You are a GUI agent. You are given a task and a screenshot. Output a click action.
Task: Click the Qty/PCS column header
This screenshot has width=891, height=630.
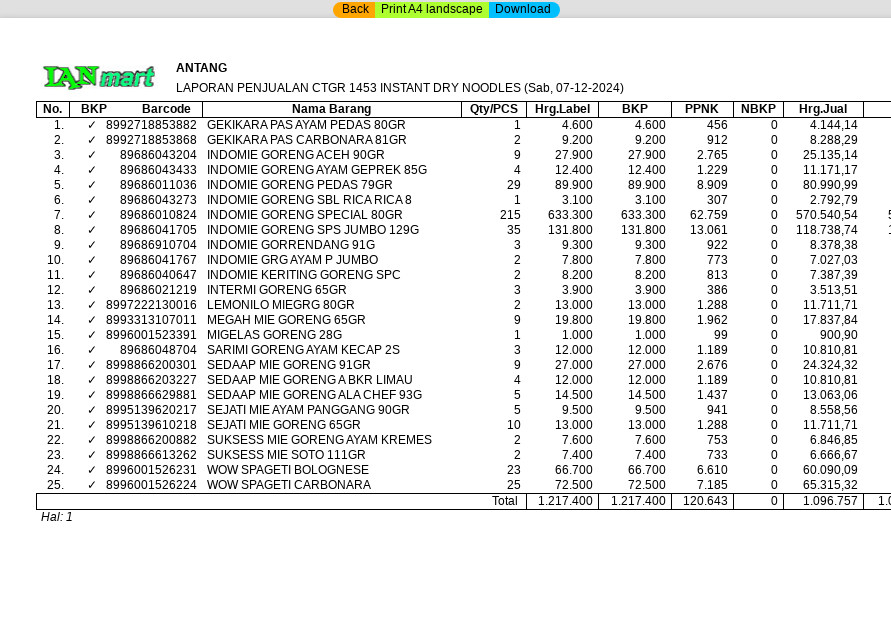[x=494, y=109]
